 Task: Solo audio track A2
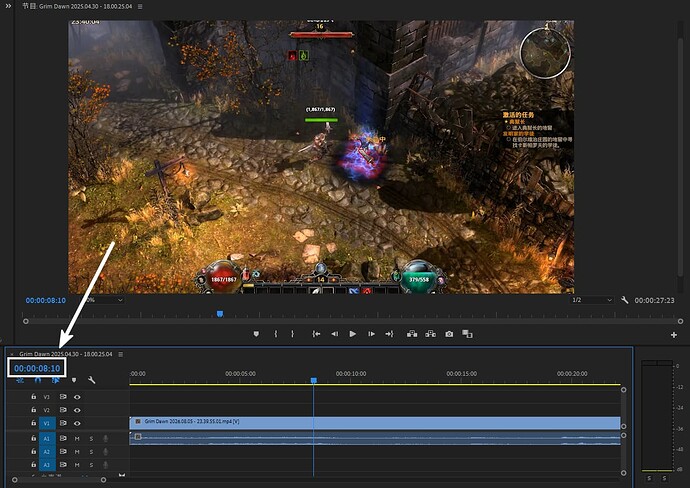click(x=92, y=452)
